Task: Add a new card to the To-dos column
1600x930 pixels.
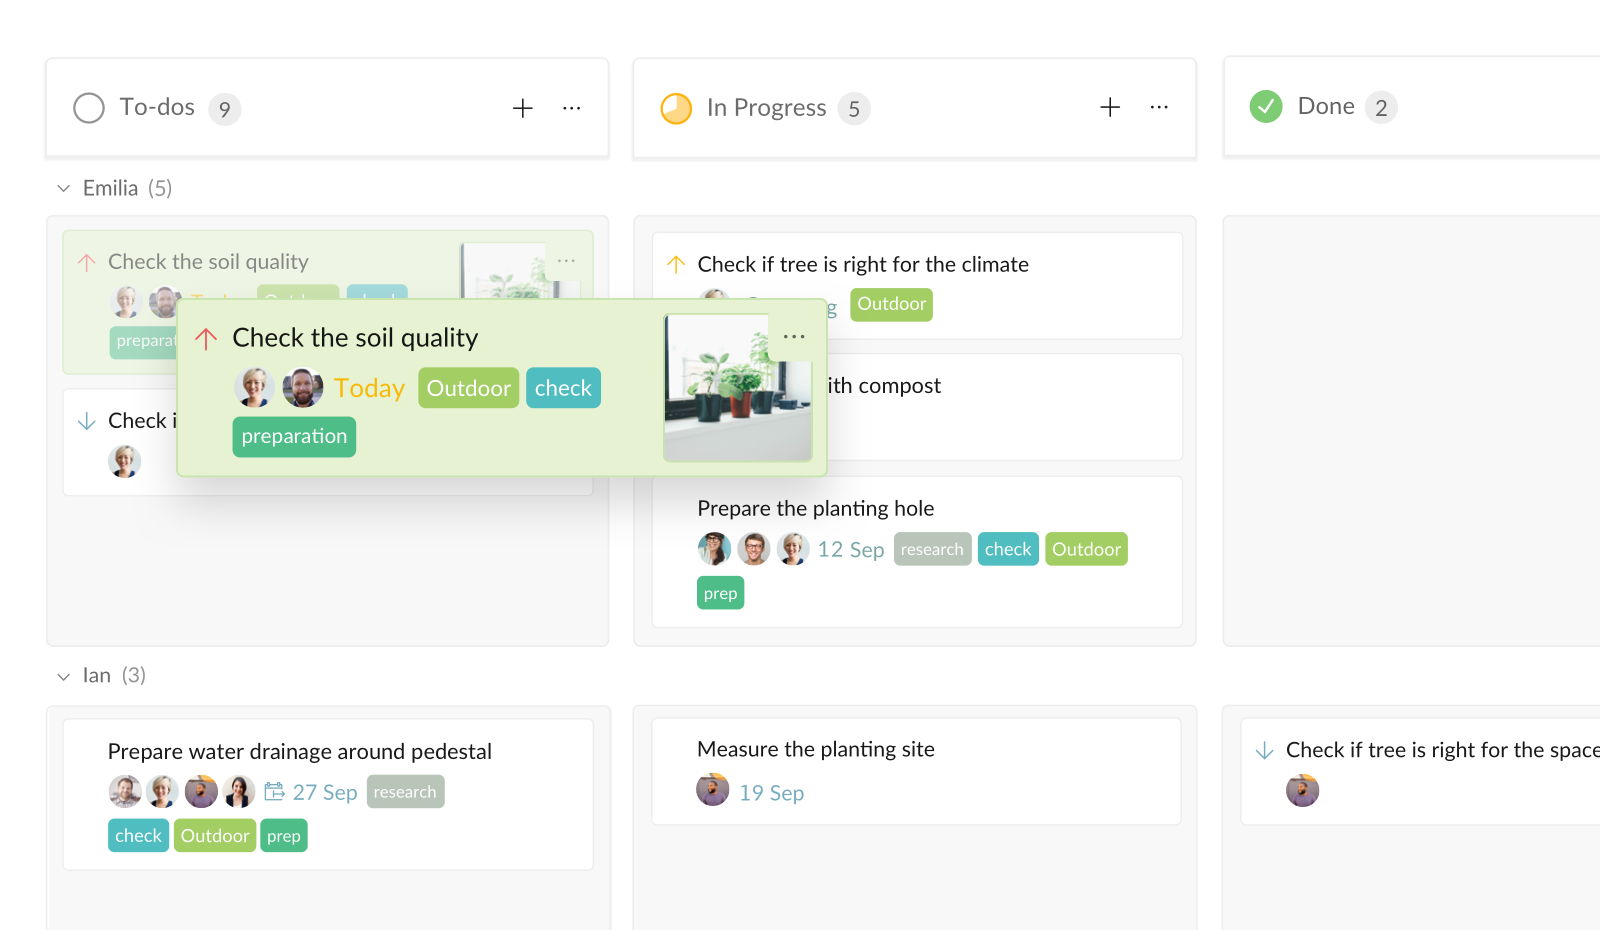Action: [x=523, y=108]
